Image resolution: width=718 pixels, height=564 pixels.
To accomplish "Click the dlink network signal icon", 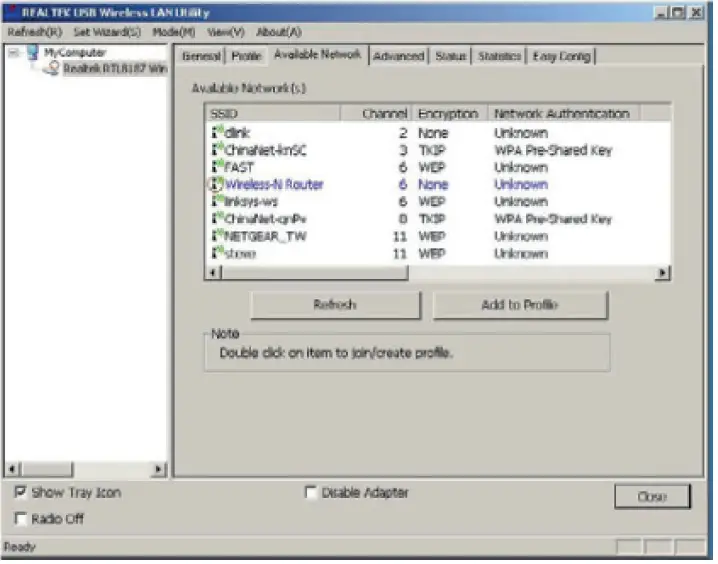I will (x=216, y=132).
